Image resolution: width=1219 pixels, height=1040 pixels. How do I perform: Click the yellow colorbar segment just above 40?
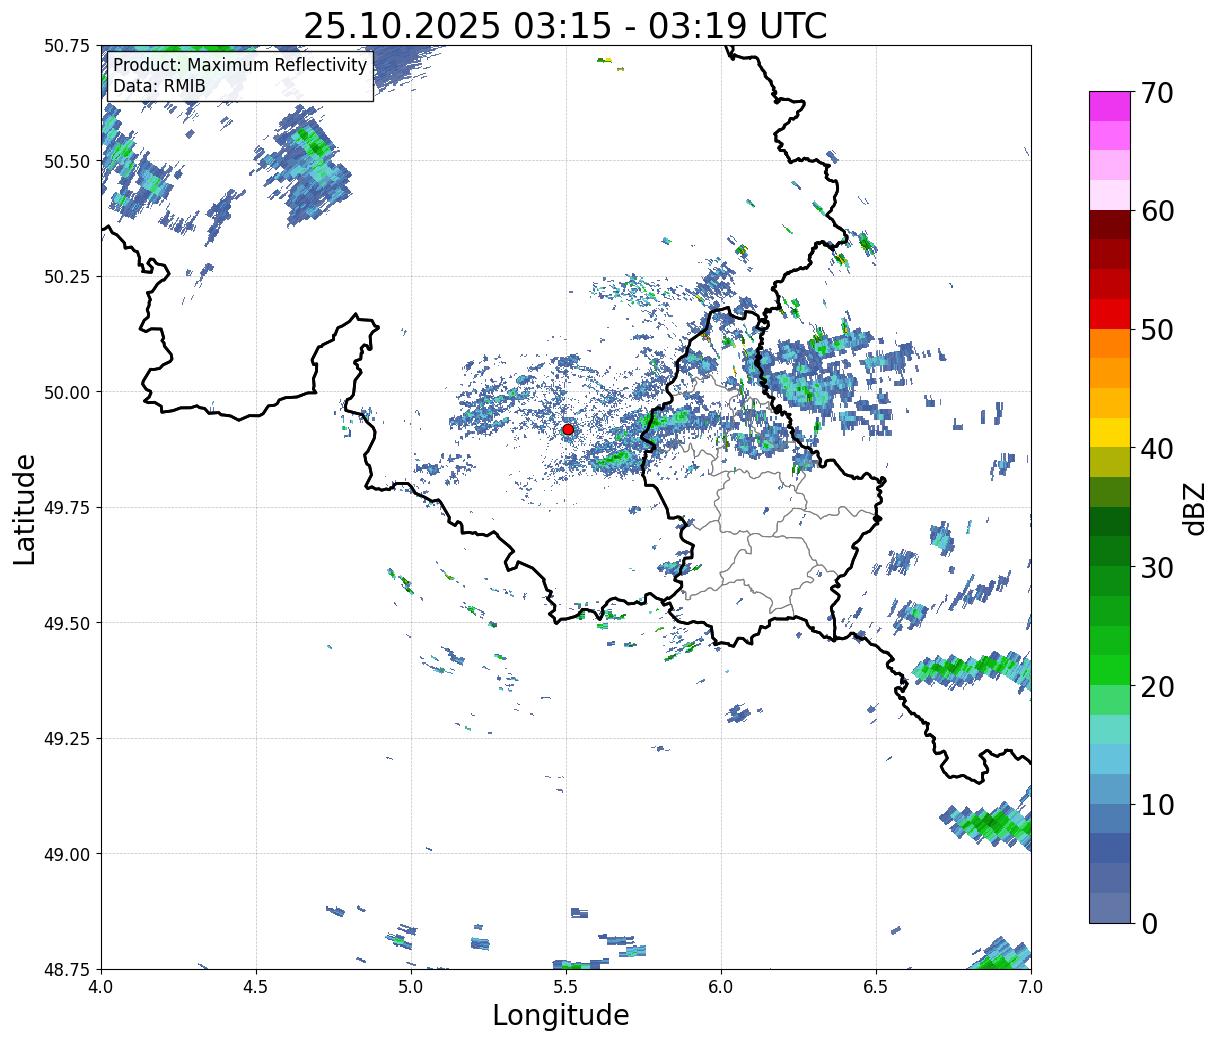[x=1110, y=433]
